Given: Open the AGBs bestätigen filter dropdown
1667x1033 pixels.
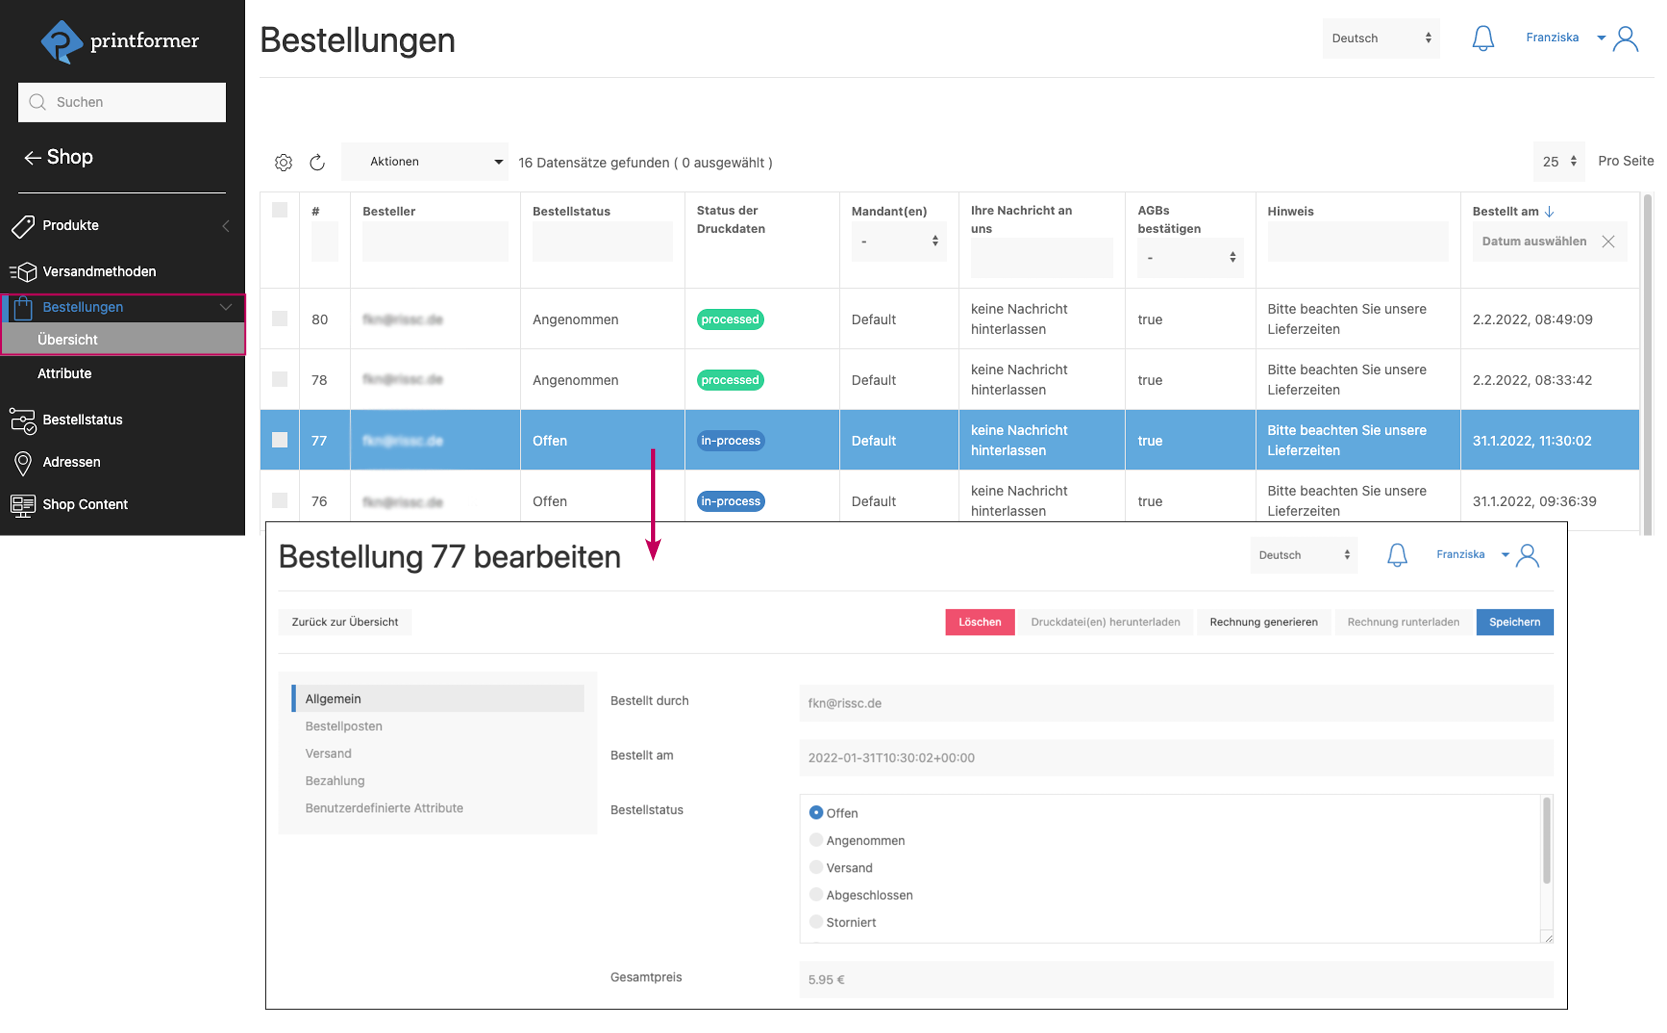Looking at the screenshot, I should tap(1190, 258).
